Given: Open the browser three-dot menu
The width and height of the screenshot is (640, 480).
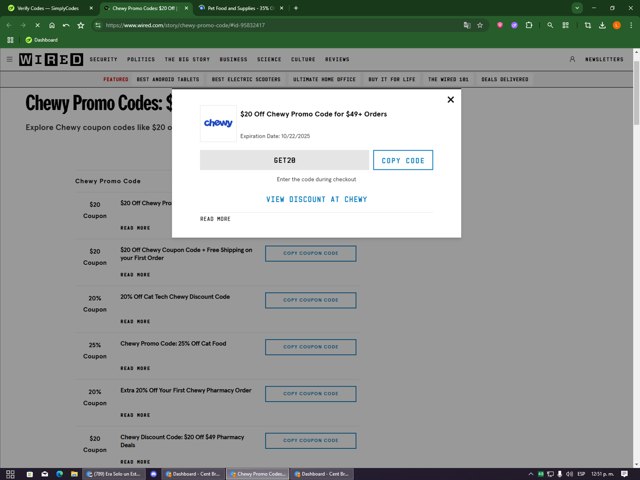Looking at the screenshot, I should (631, 25).
